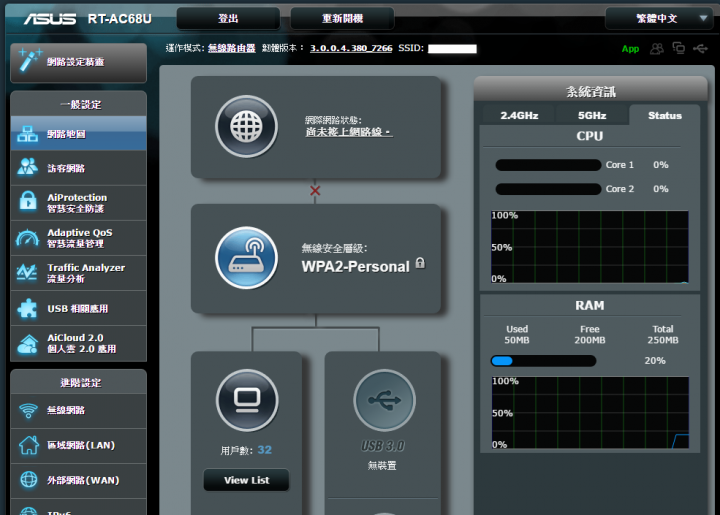Open Network Map menu item 網路地圖
Screen dimensions: 720x515
pyautogui.click(x=79, y=134)
